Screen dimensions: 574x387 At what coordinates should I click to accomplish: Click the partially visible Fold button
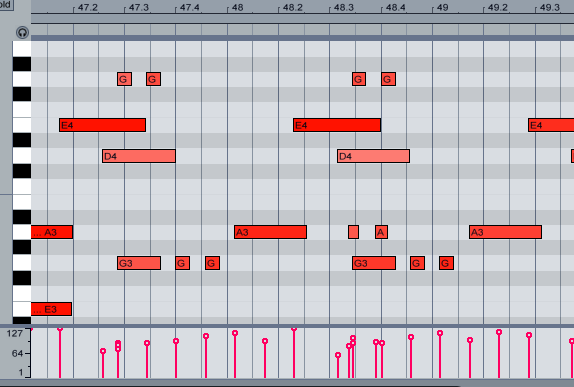click(6, 5)
